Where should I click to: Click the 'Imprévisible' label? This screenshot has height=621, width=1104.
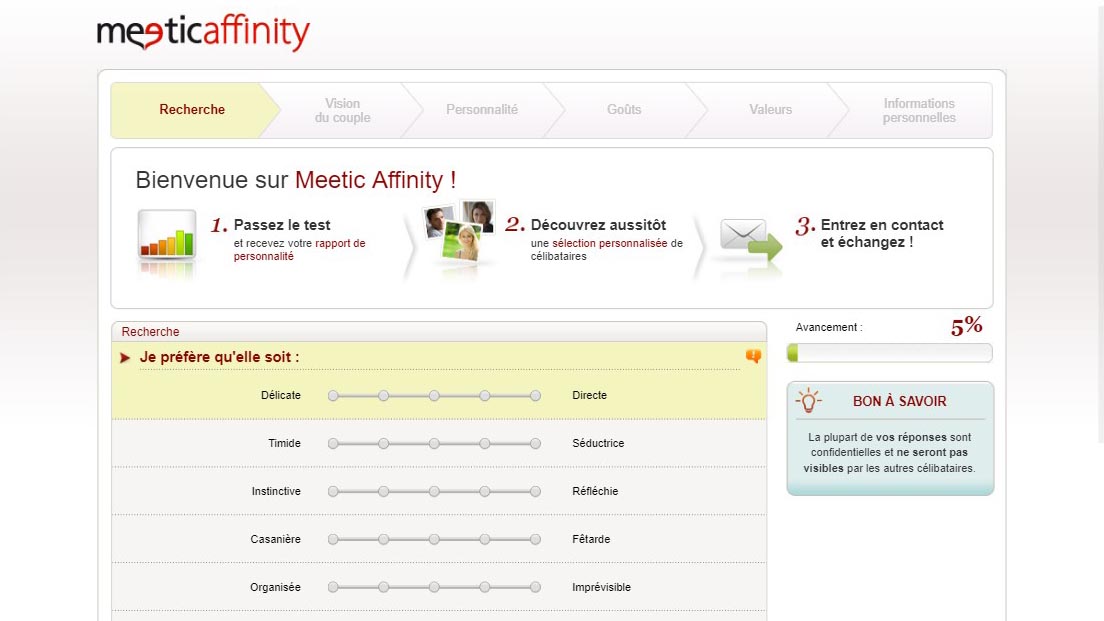(x=601, y=587)
